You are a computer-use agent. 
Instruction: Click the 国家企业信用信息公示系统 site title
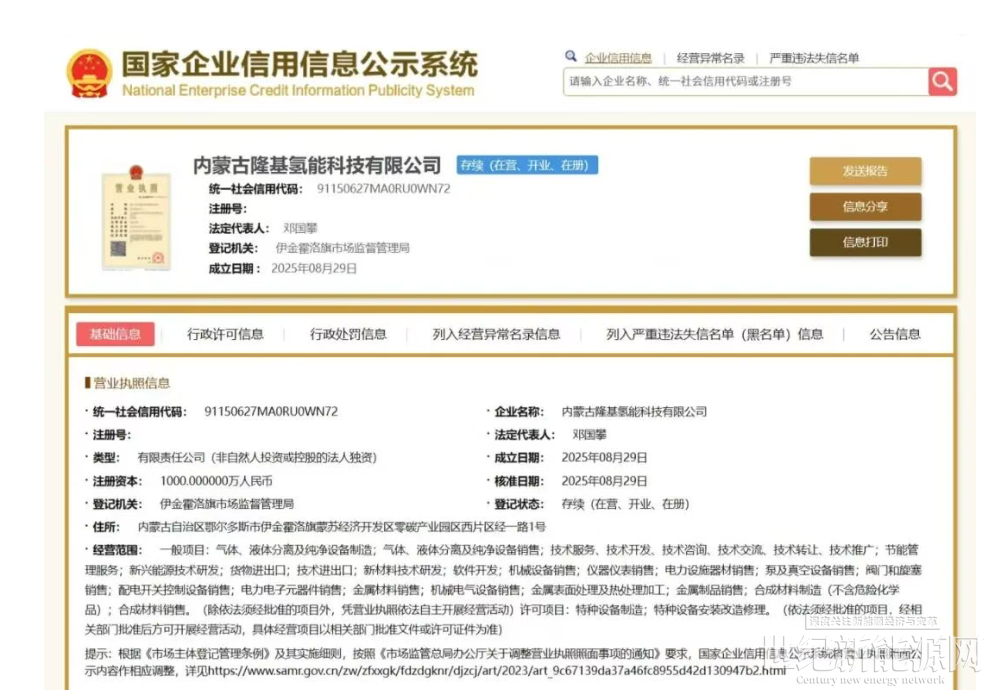pyautogui.click(x=299, y=66)
